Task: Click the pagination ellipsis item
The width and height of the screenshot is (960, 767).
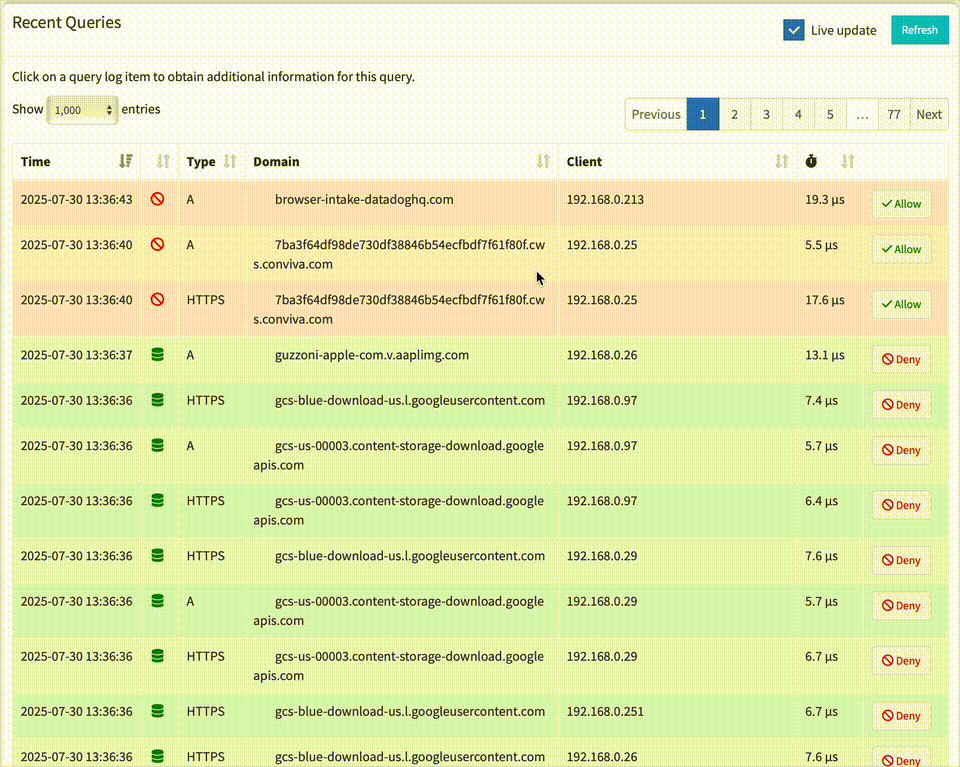Action: click(x=862, y=114)
